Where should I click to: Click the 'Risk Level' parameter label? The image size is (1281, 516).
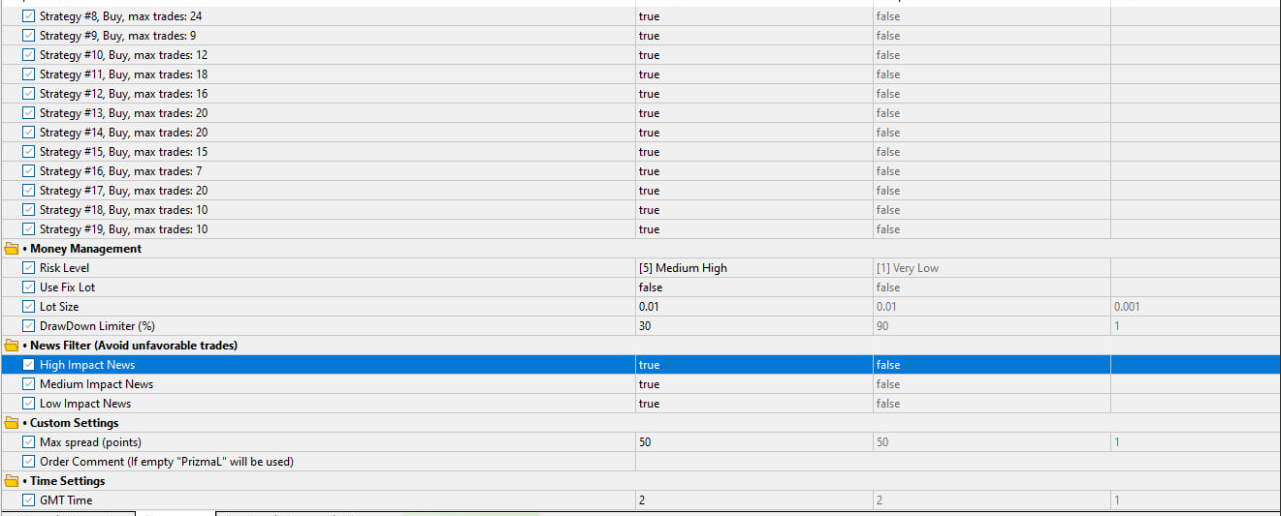(64, 268)
